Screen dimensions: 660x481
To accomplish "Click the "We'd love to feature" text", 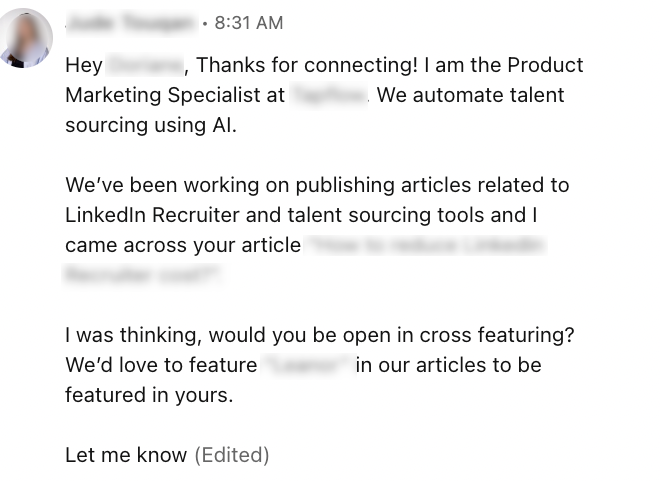I will (x=160, y=365).
